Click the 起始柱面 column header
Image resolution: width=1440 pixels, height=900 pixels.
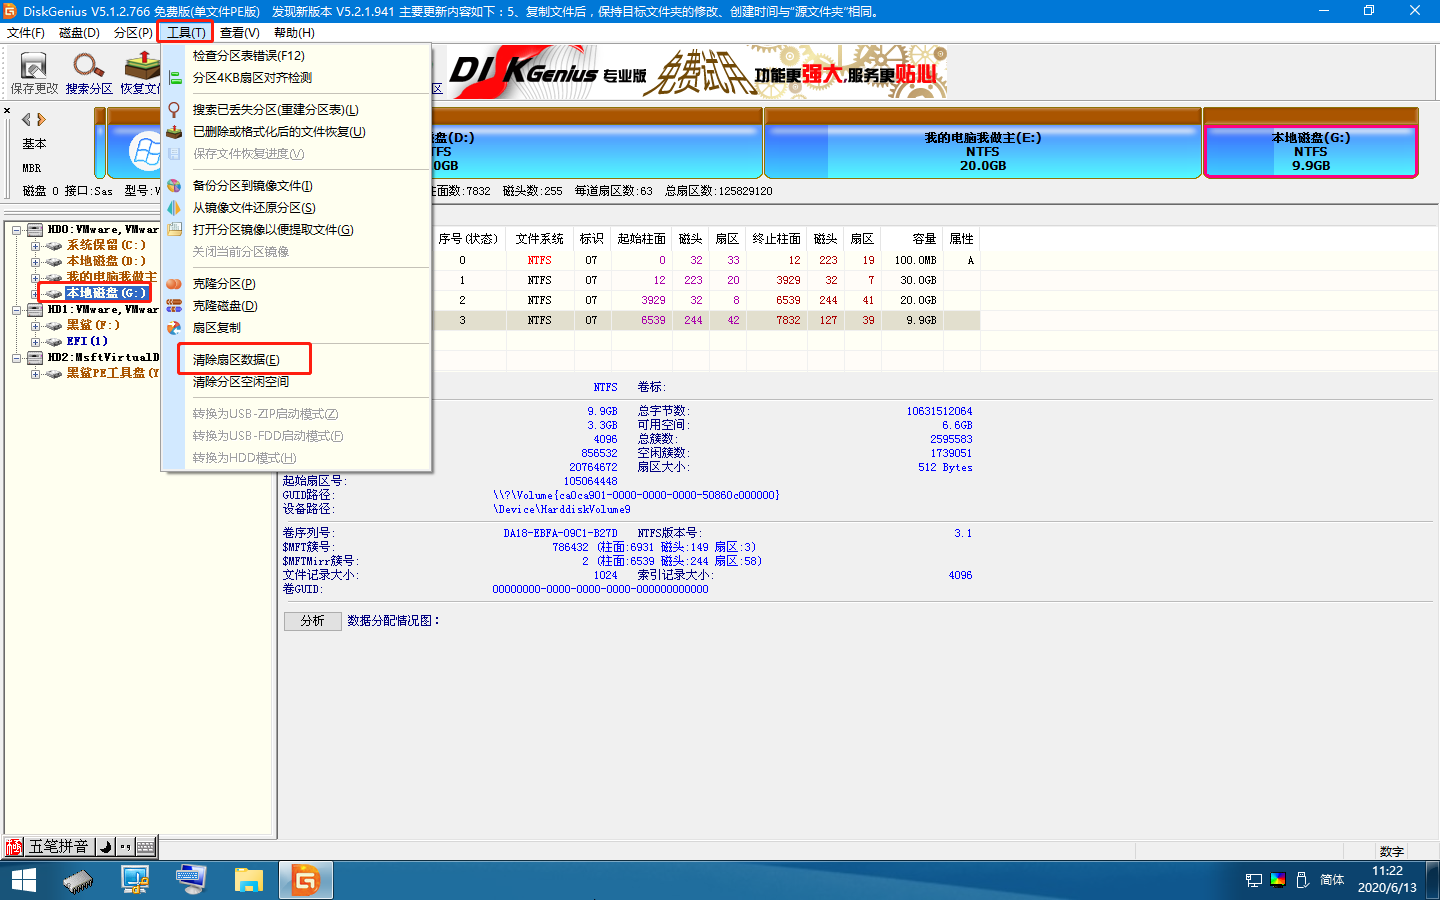[642, 239]
